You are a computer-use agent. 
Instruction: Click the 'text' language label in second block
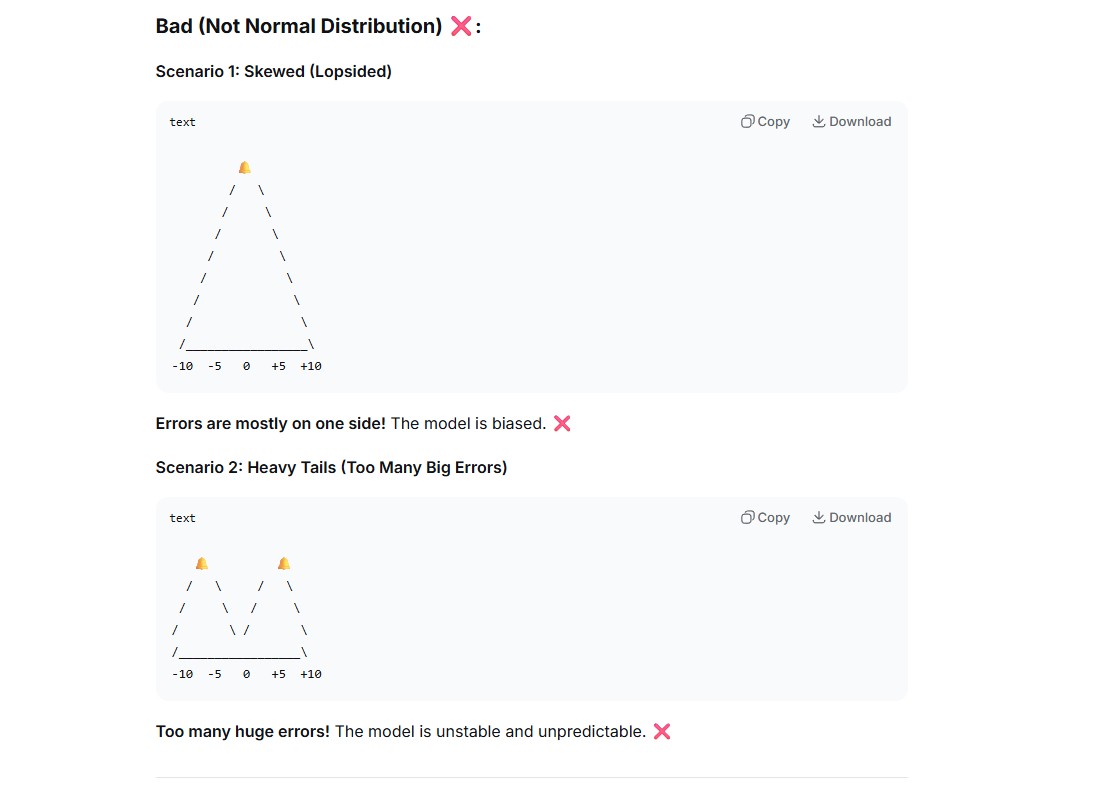pos(182,518)
